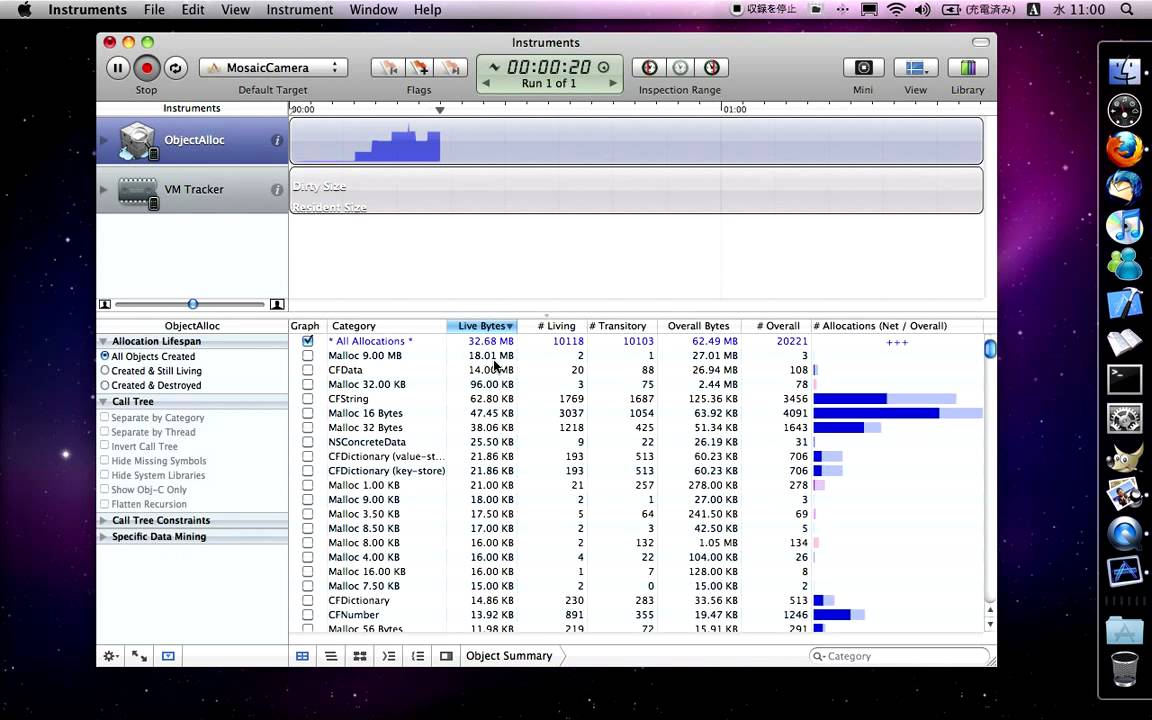Expand Call Tree Constraints section
The image size is (1152, 720).
coord(104,520)
